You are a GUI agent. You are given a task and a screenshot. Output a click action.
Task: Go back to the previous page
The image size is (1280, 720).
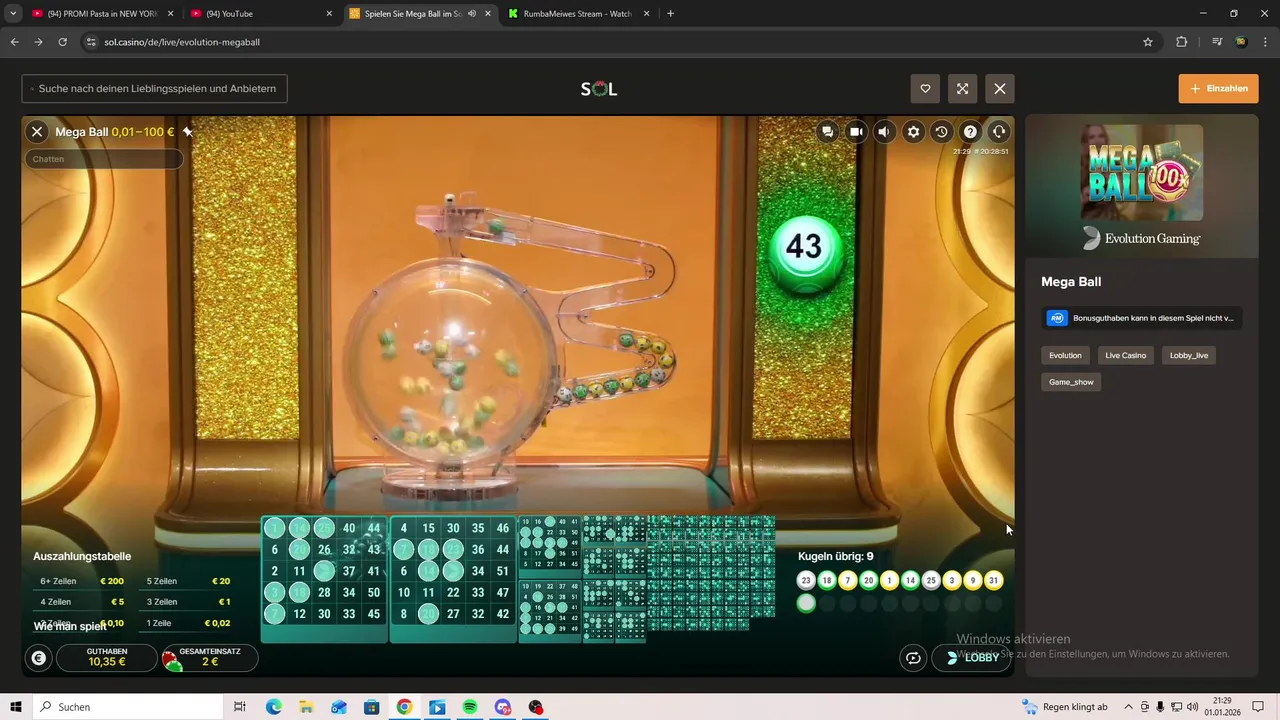click(x=14, y=42)
